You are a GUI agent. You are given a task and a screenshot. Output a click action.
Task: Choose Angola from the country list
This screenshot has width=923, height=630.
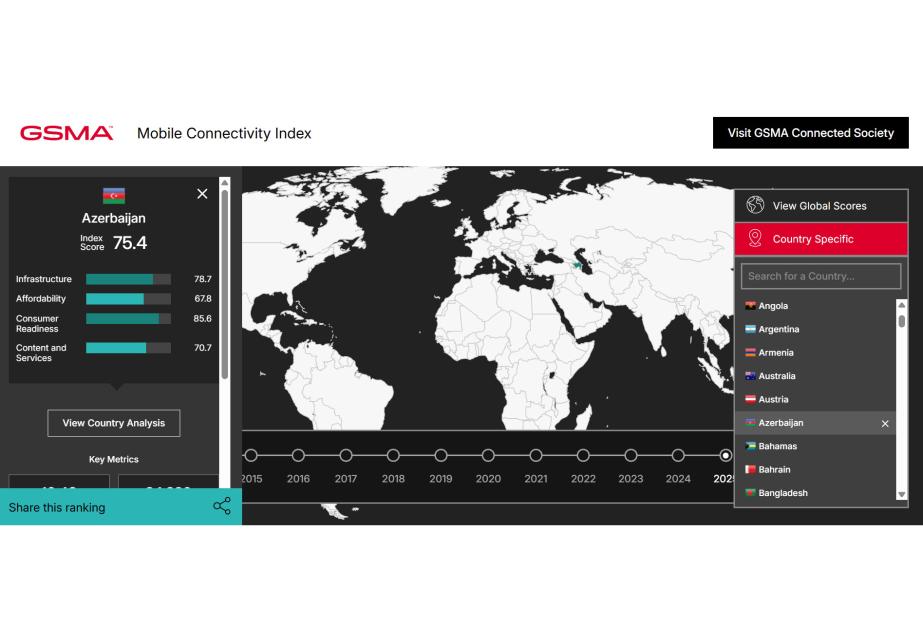(x=815, y=306)
